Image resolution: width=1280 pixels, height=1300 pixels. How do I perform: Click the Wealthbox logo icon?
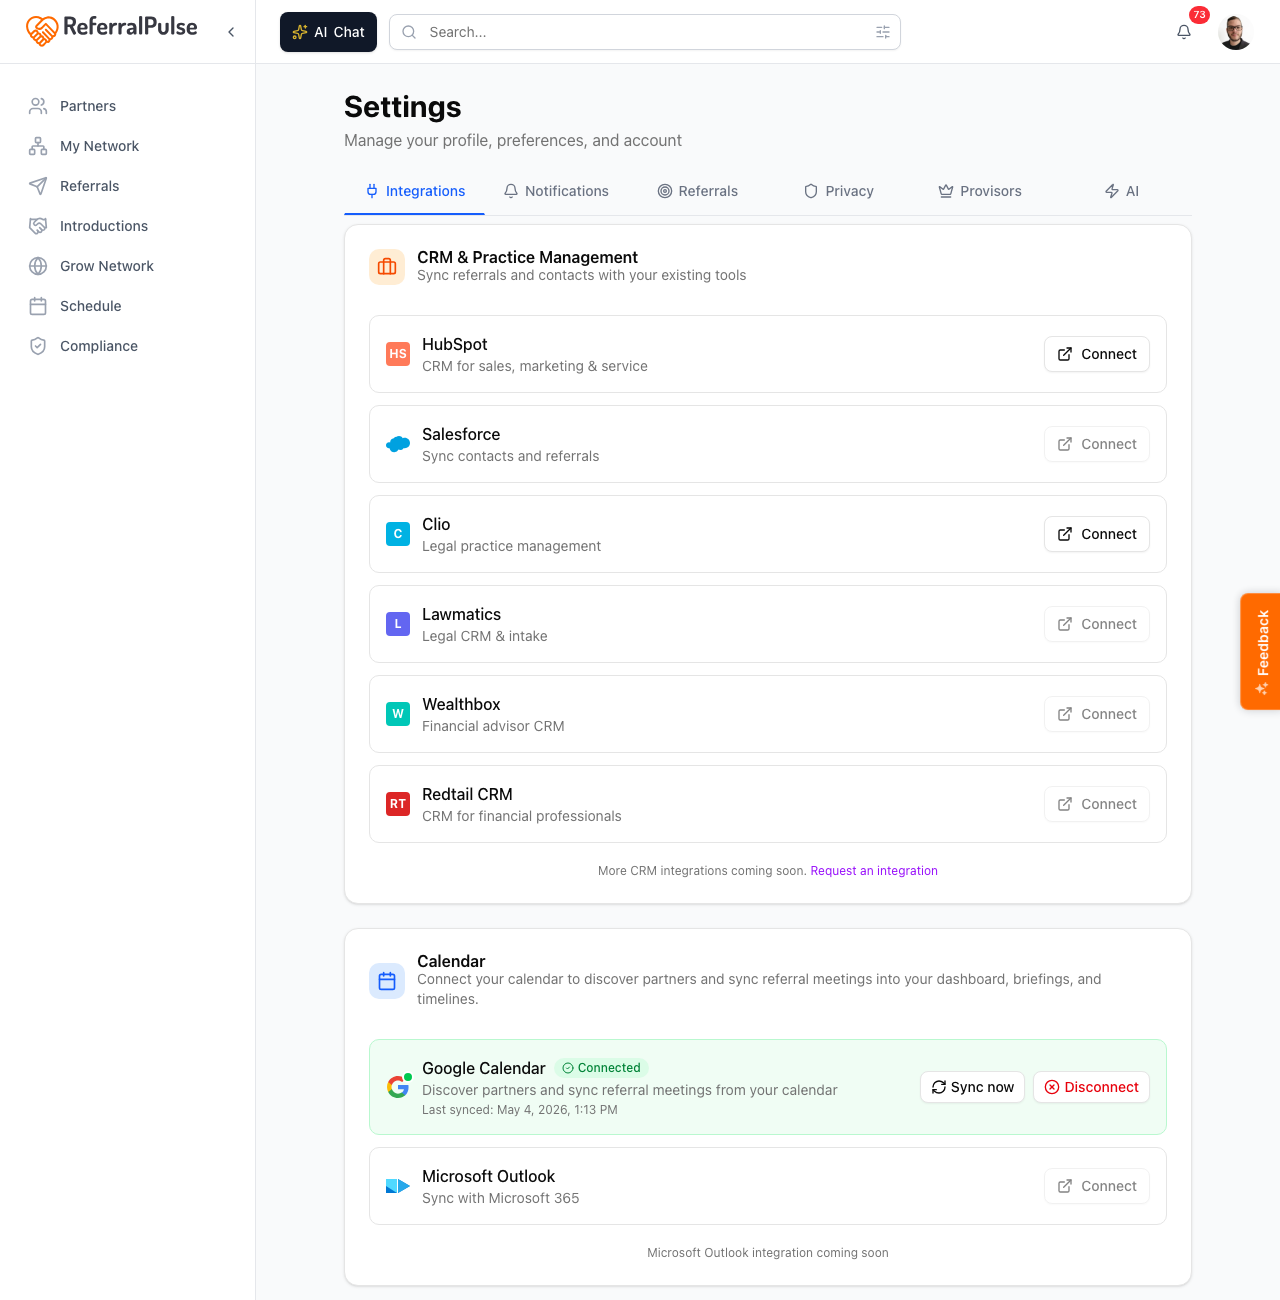pos(398,714)
